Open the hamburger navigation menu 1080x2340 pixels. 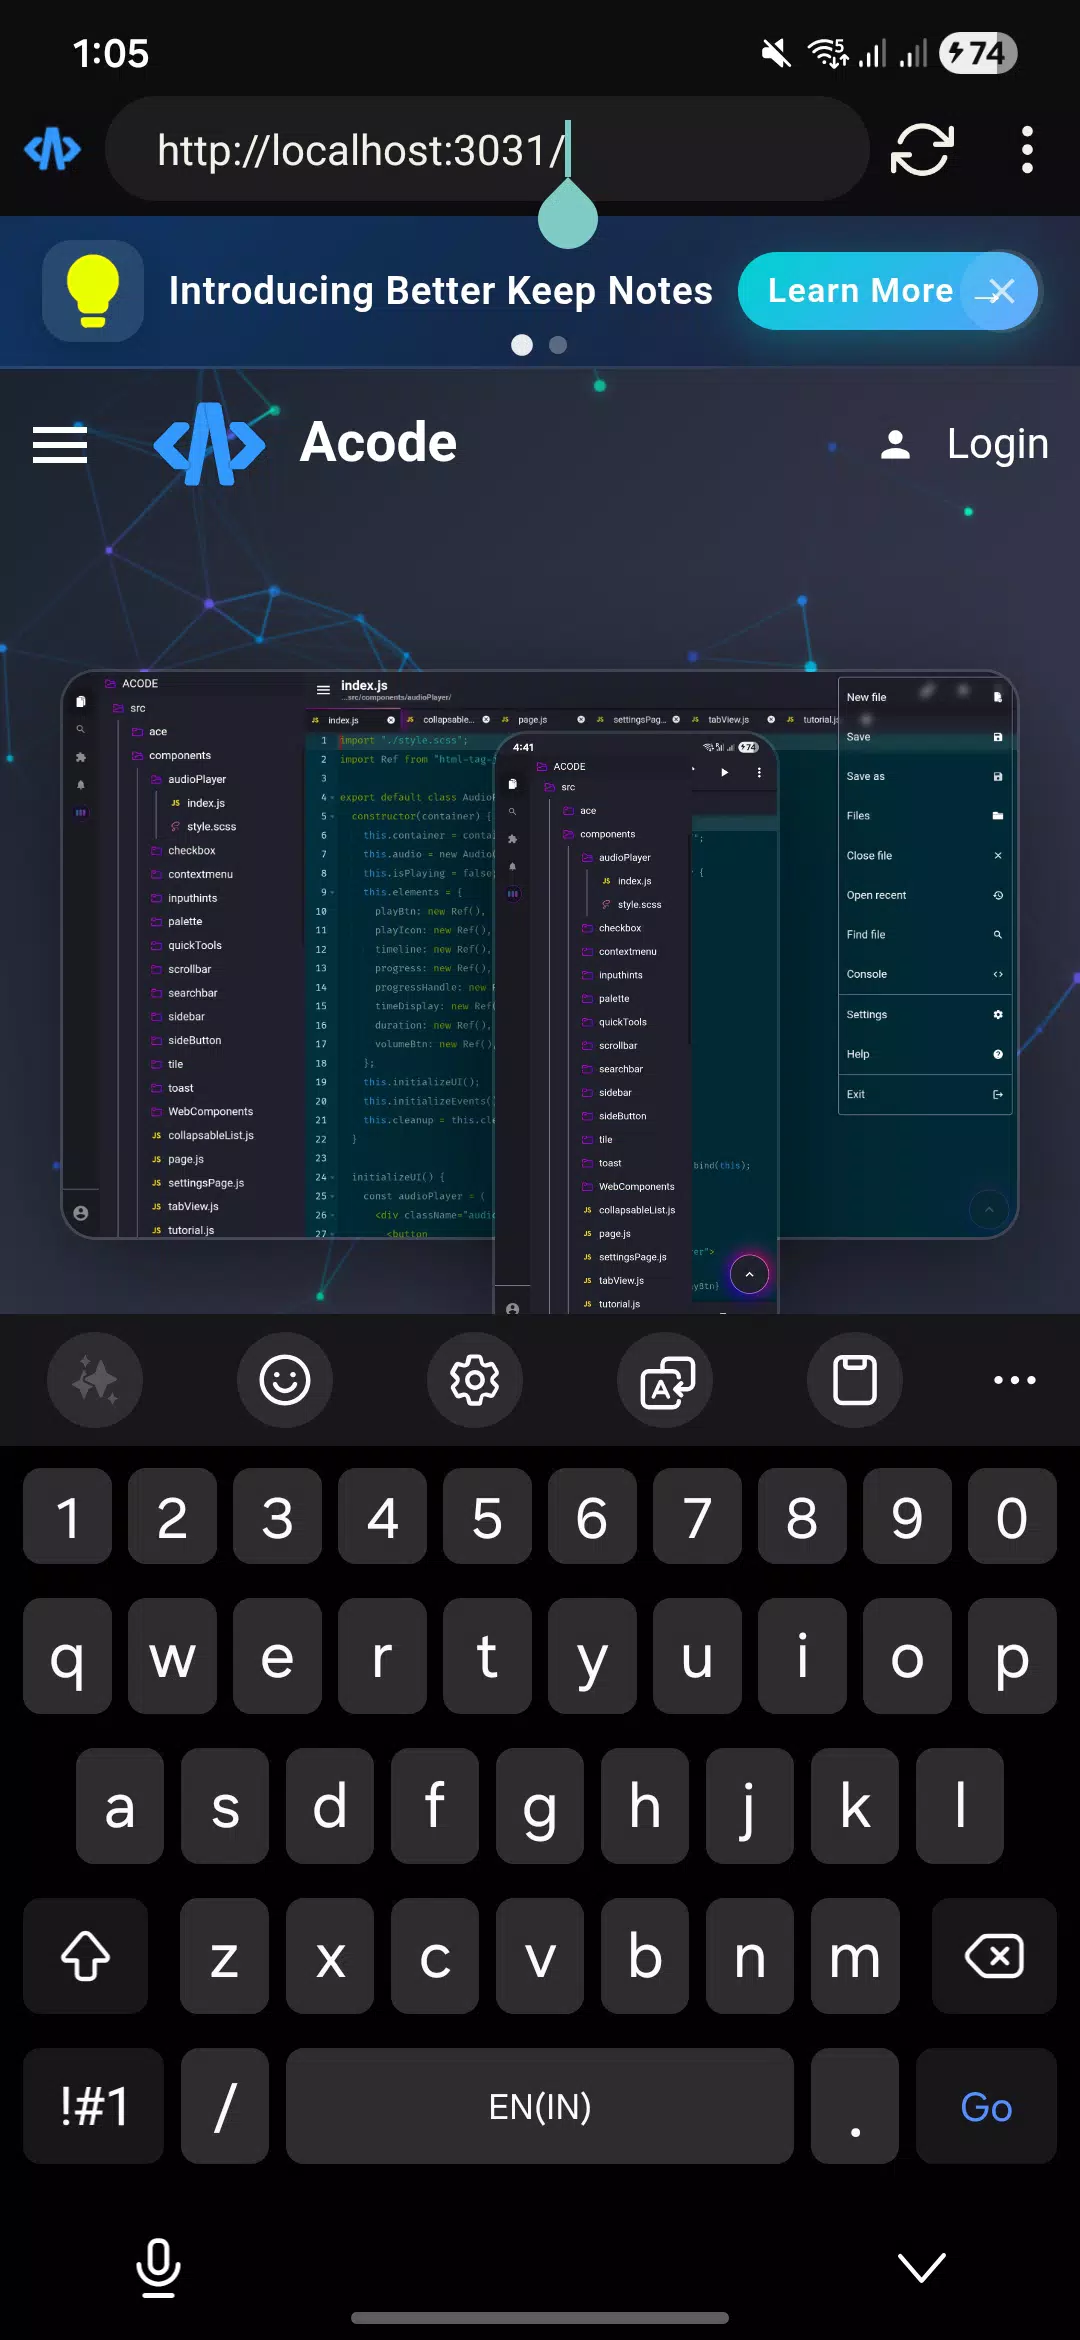(60, 444)
